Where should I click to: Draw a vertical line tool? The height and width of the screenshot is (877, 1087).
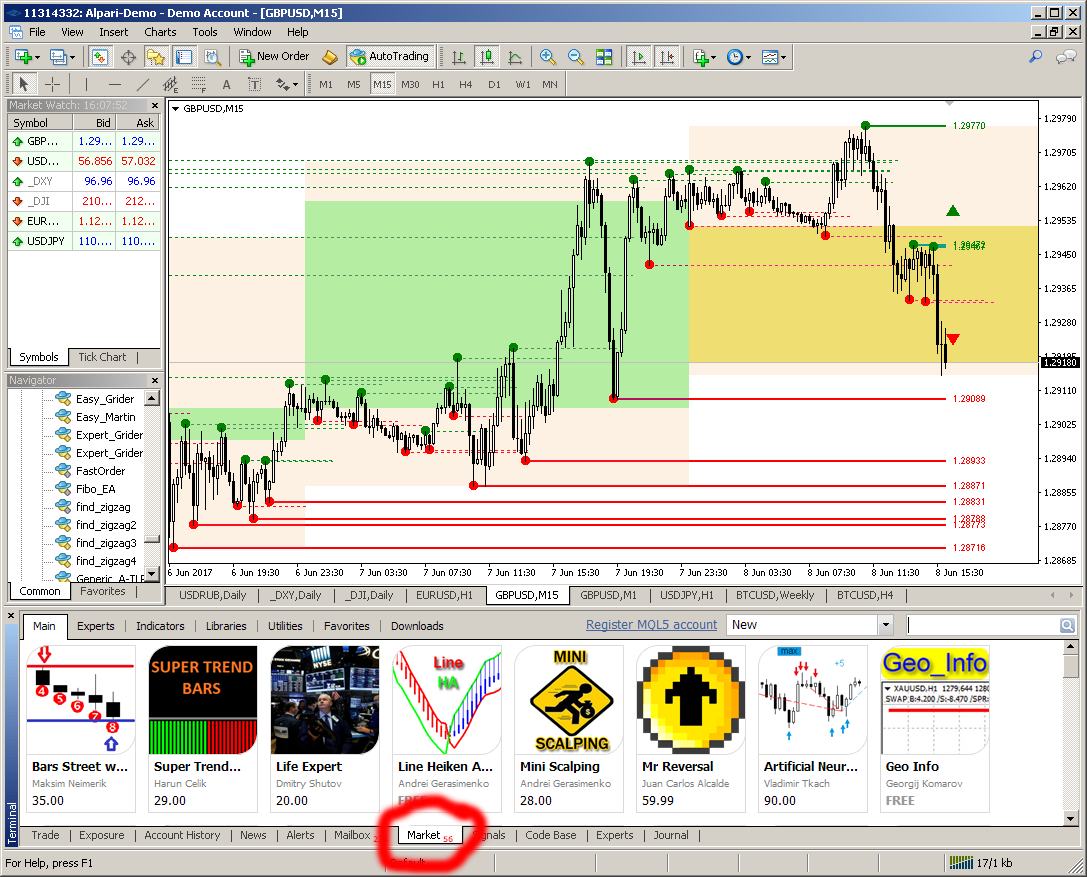(x=86, y=85)
